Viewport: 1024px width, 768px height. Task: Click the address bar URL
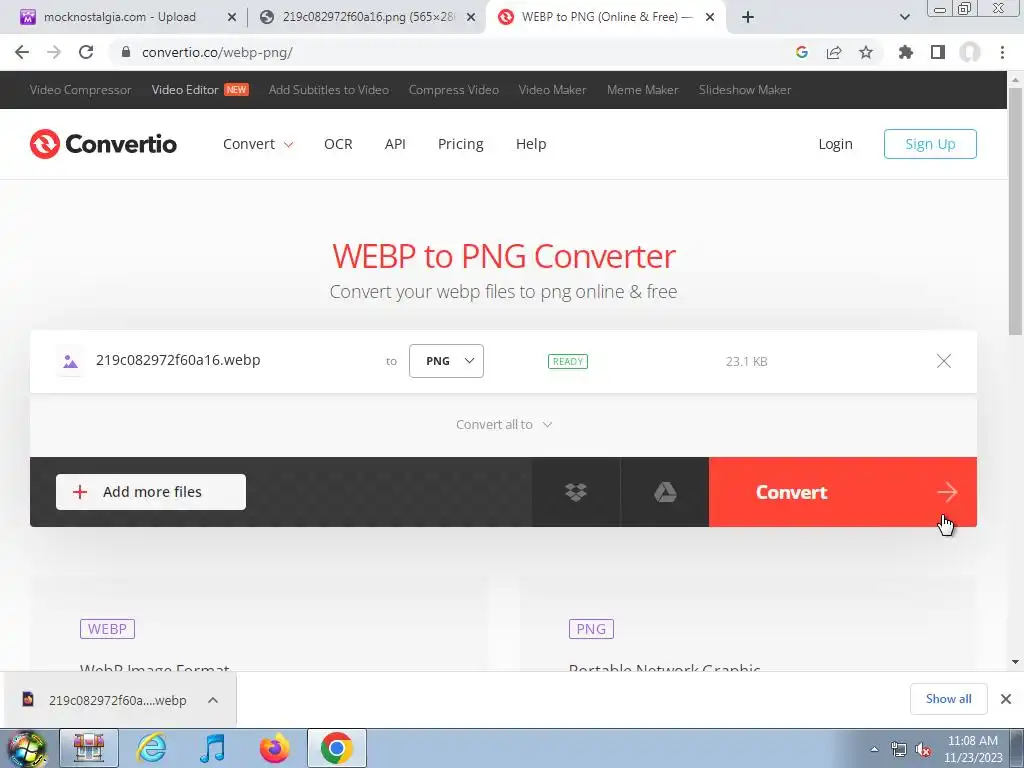pos(217,52)
